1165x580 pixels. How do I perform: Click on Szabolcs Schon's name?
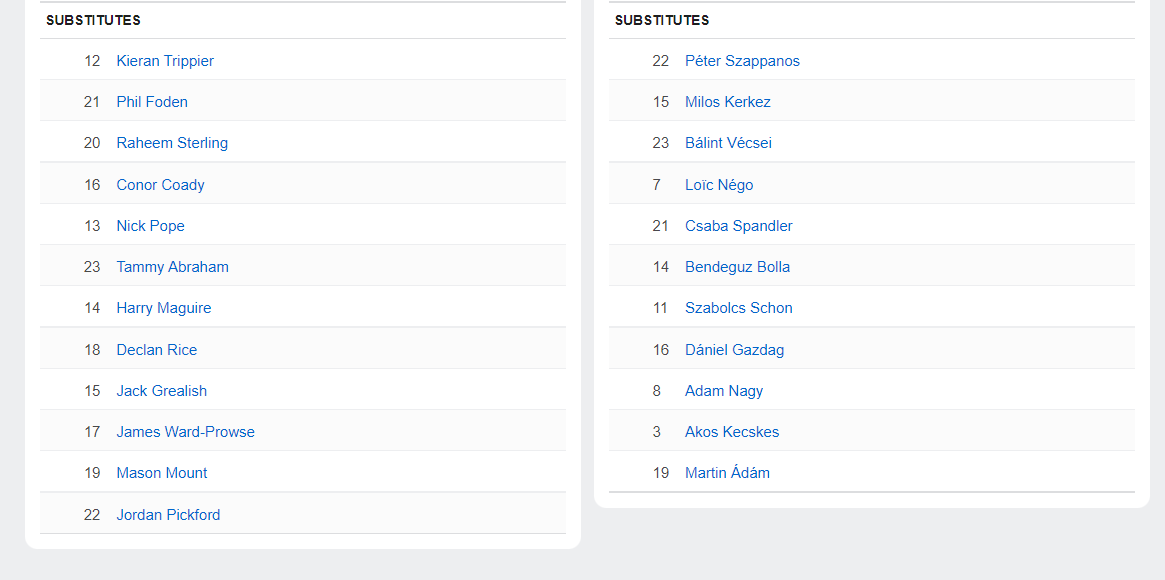739,308
